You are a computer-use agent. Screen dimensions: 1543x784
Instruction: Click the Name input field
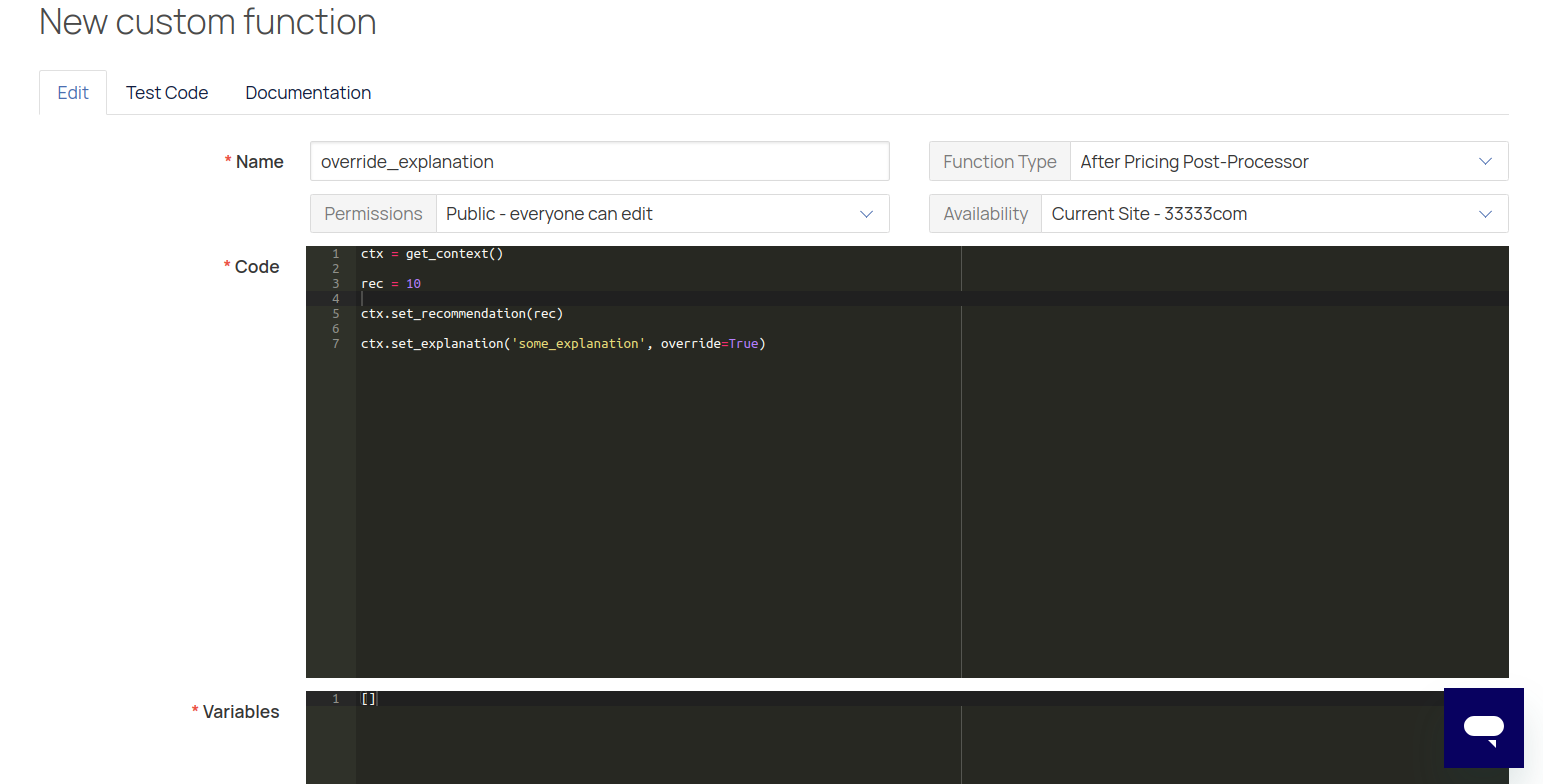pyautogui.click(x=600, y=161)
